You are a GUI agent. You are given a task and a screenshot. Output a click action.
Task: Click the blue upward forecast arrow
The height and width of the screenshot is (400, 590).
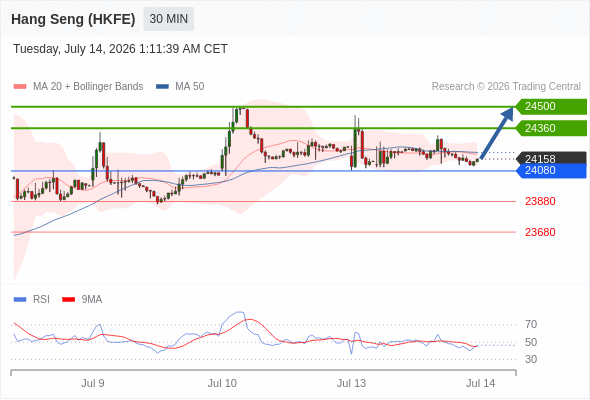point(497,133)
